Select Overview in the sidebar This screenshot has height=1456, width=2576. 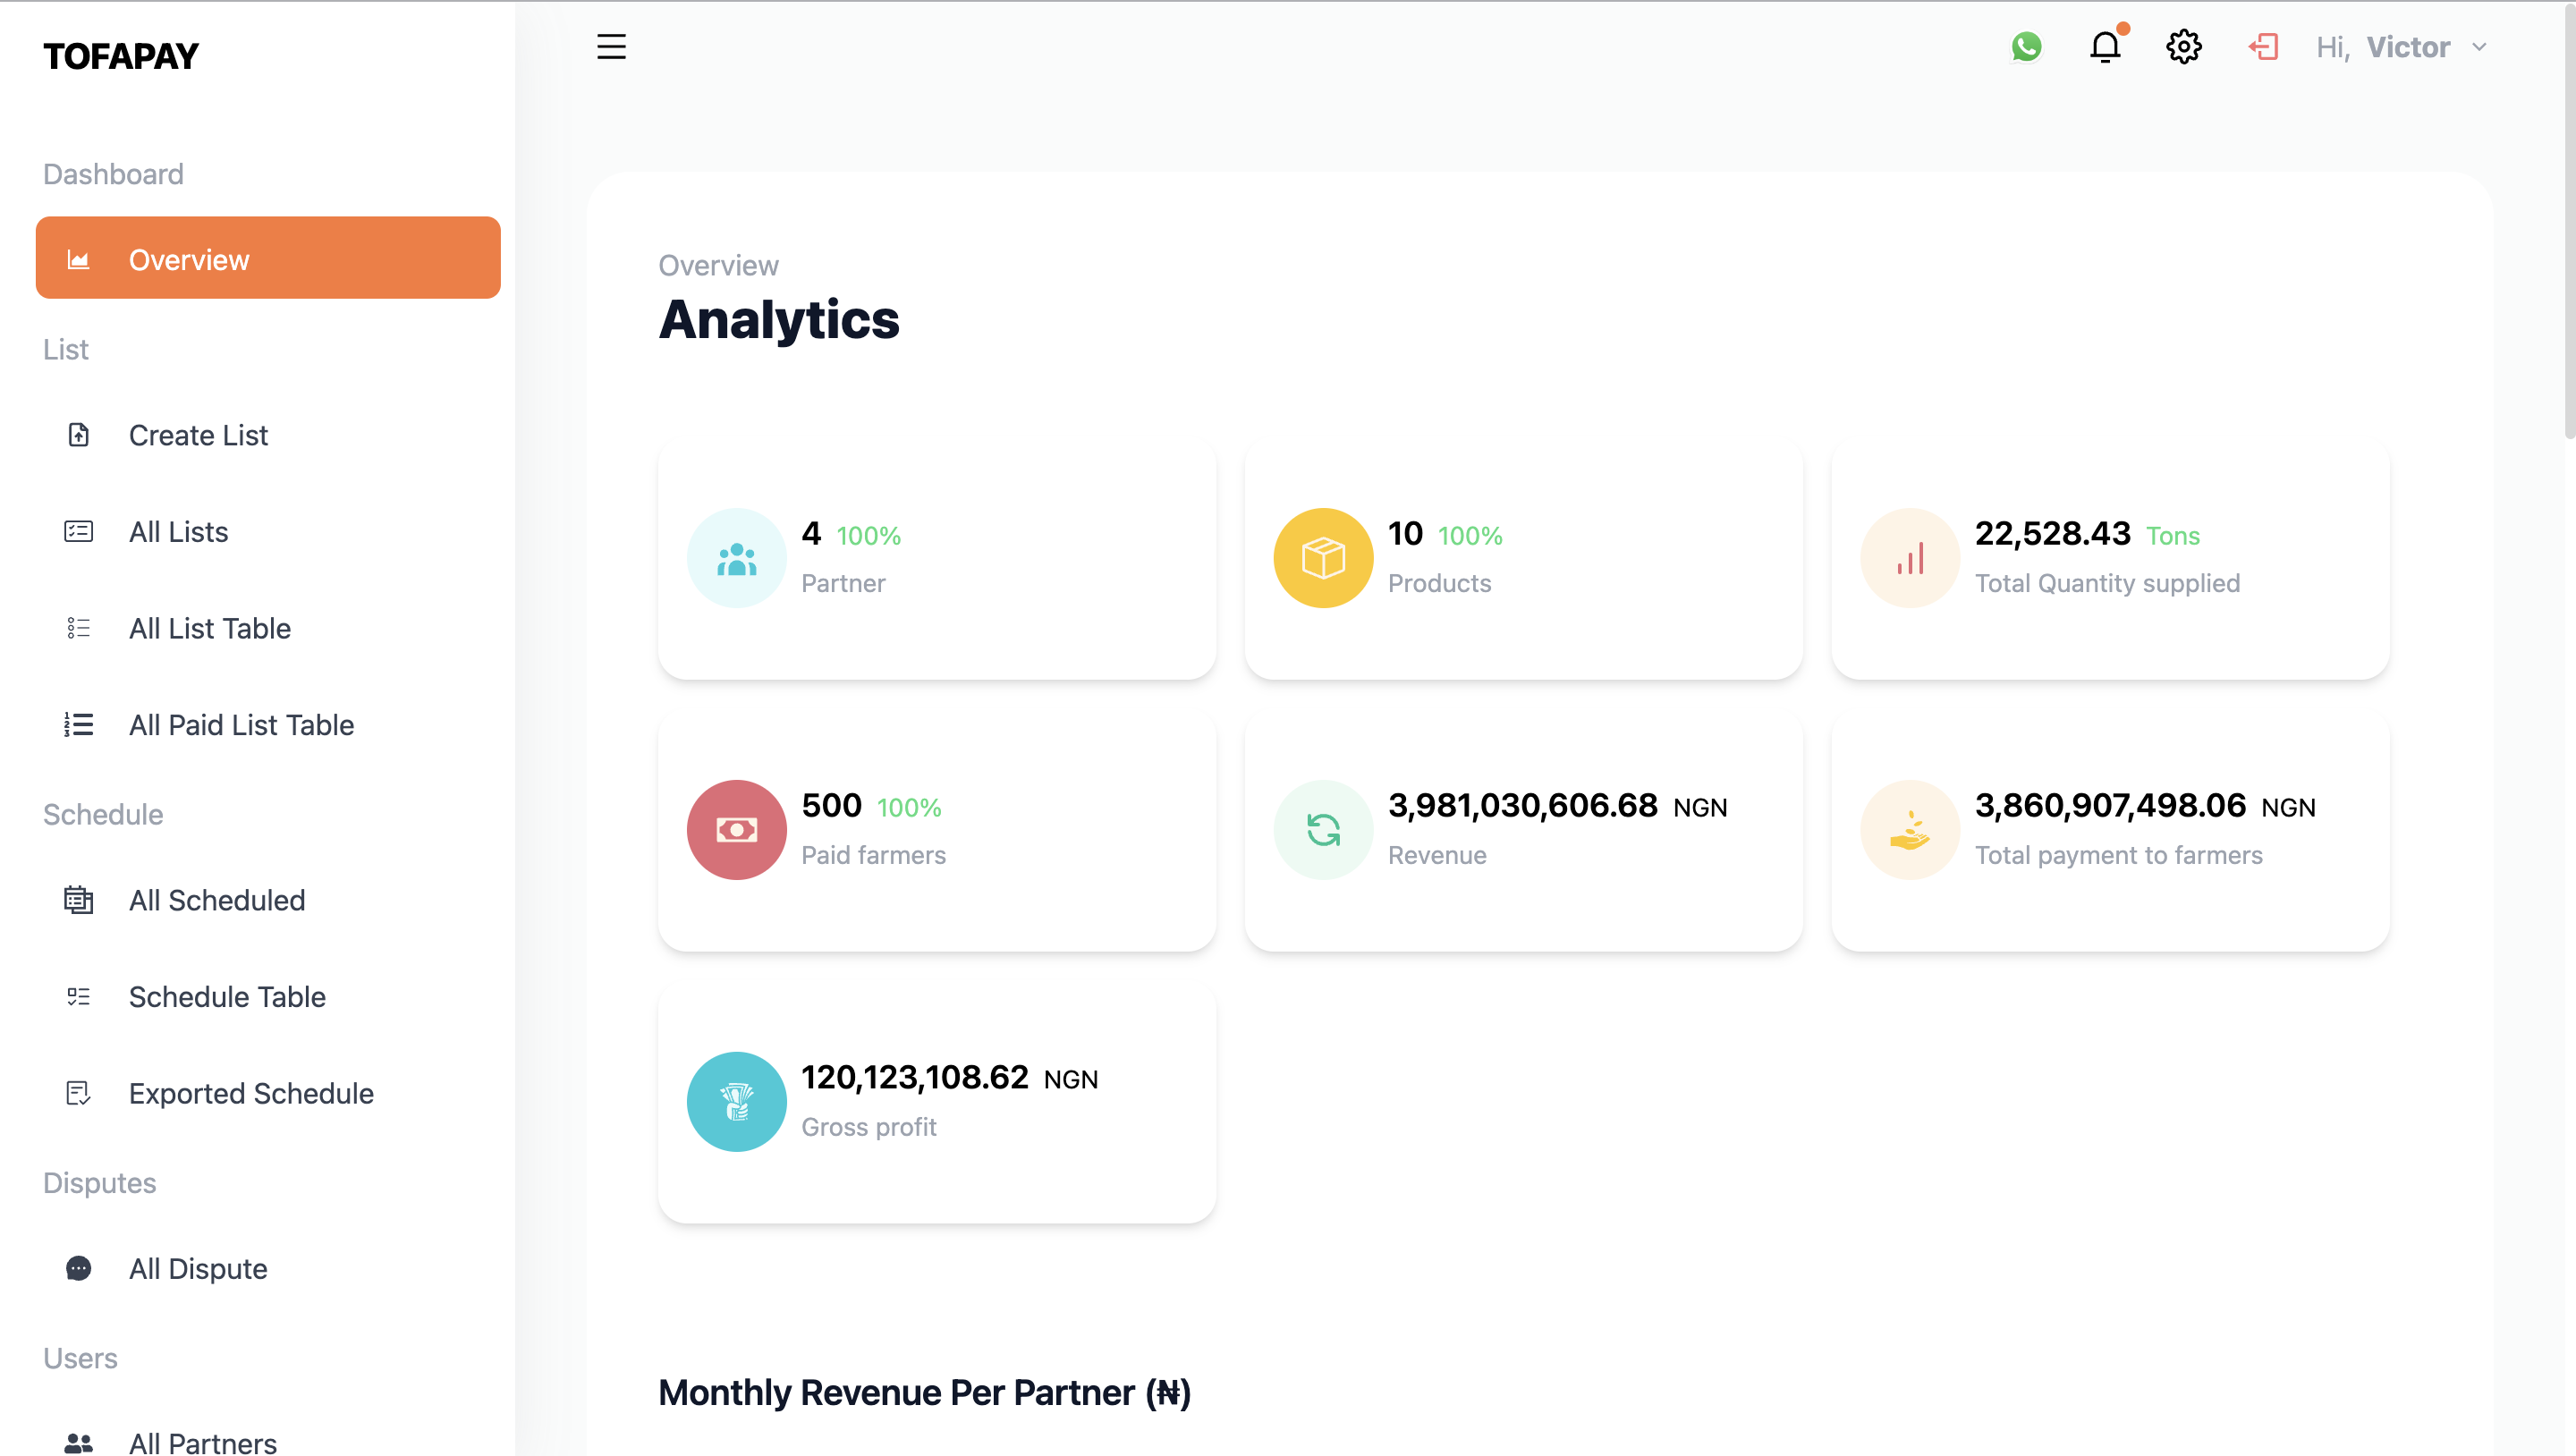click(268, 259)
